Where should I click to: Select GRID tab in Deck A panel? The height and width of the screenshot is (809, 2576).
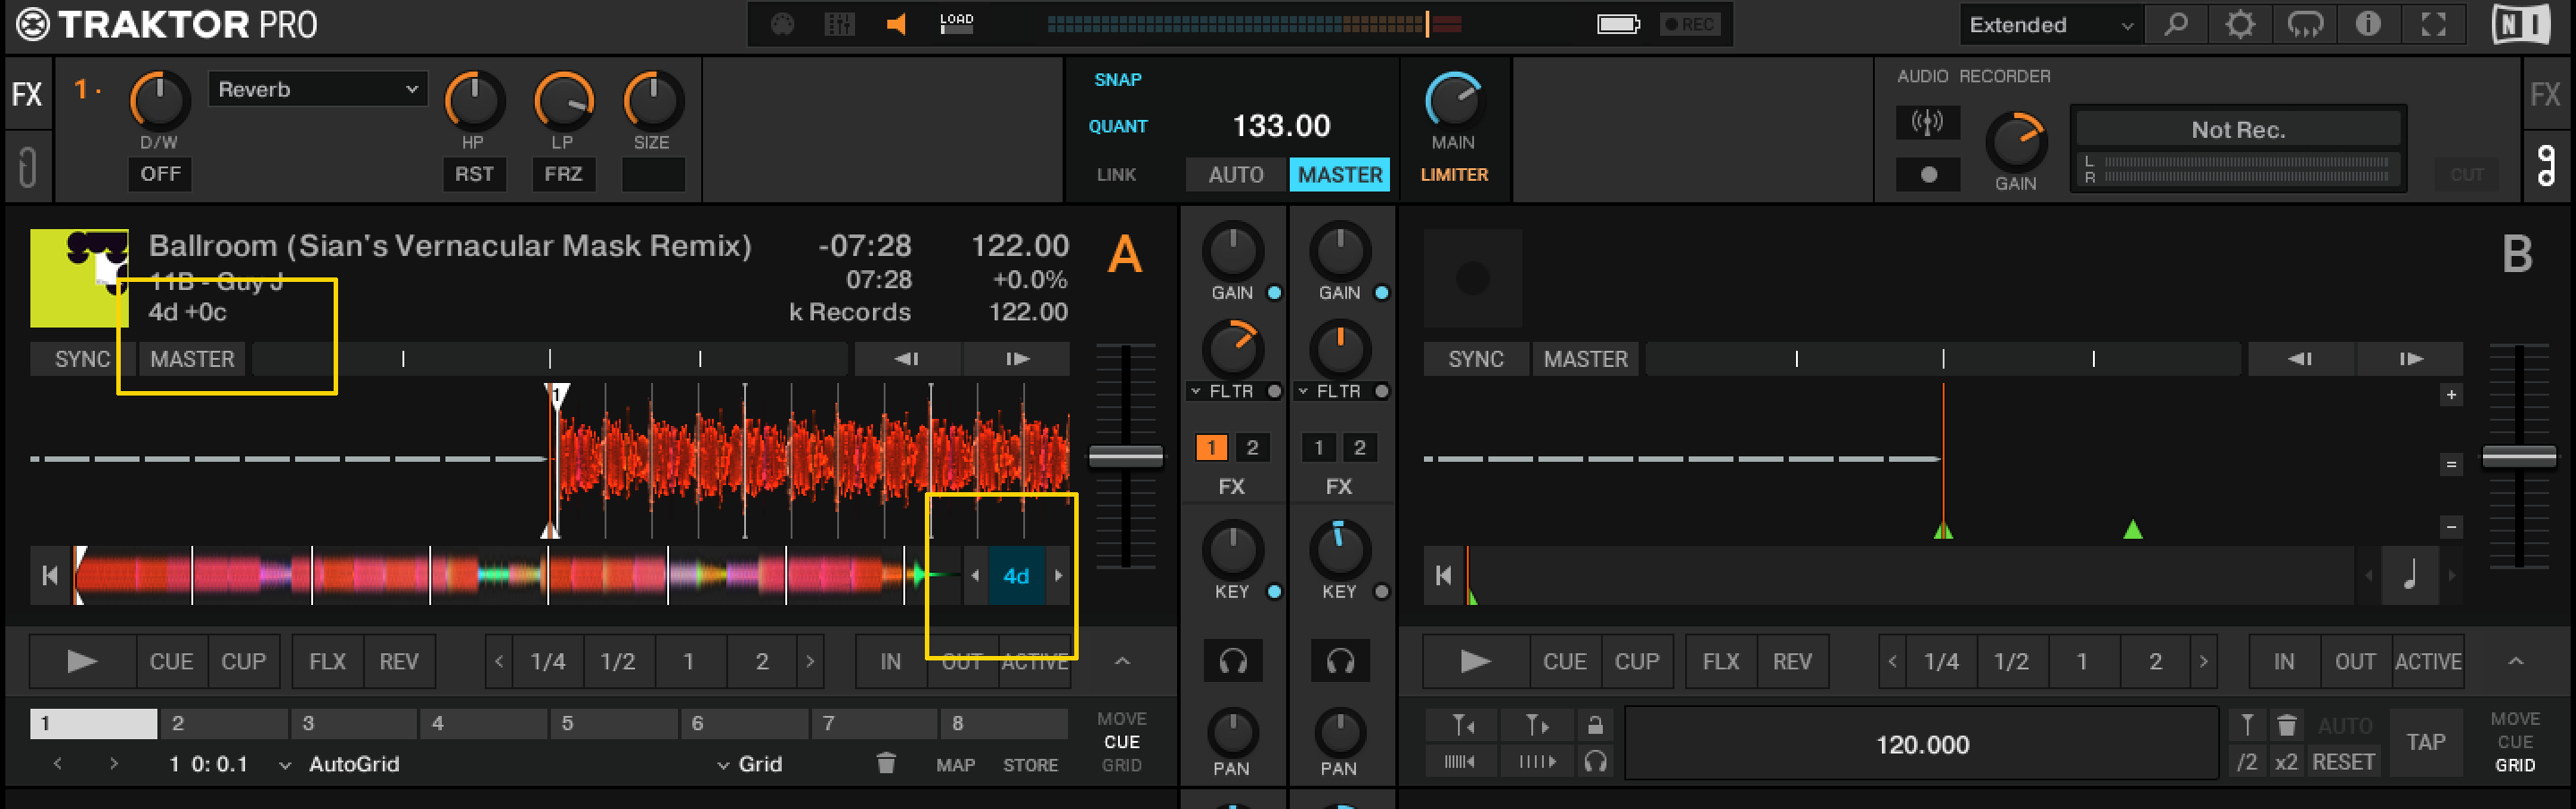(1122, 765)
